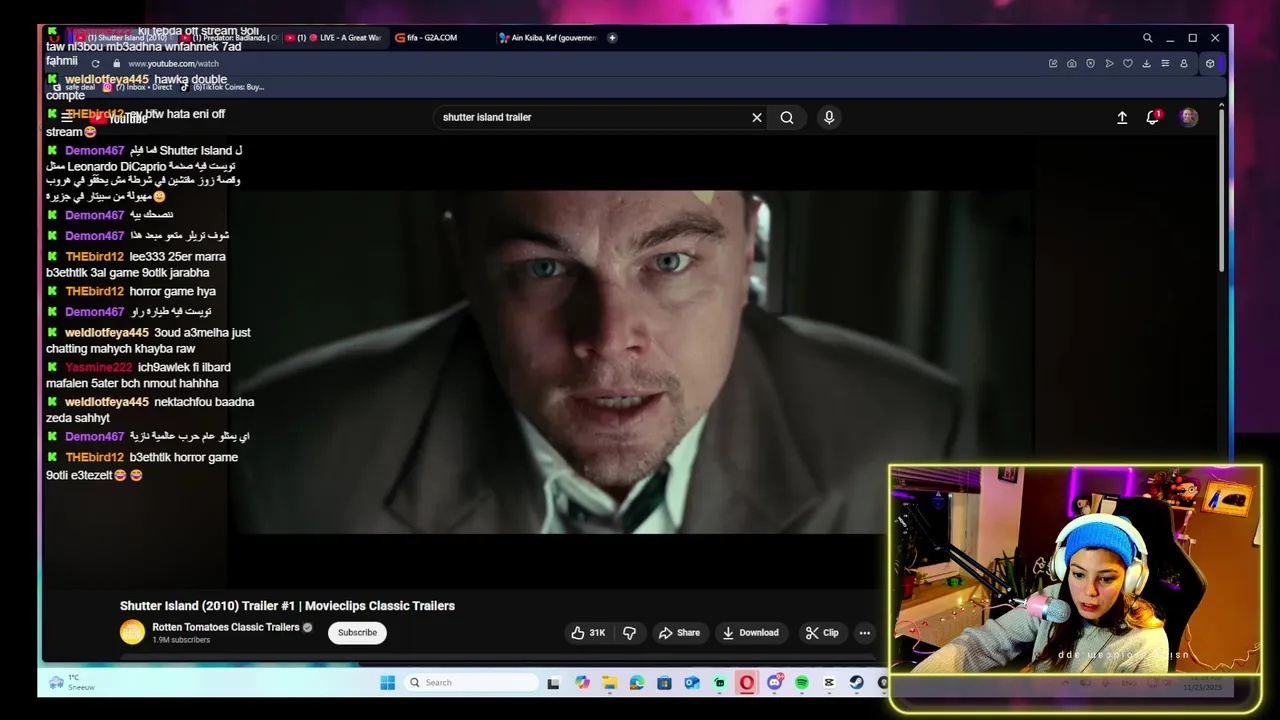This screenshot has height=720, width=1280.
Task: Open the Windows Start menu
Action: click(x=388, y=683)
